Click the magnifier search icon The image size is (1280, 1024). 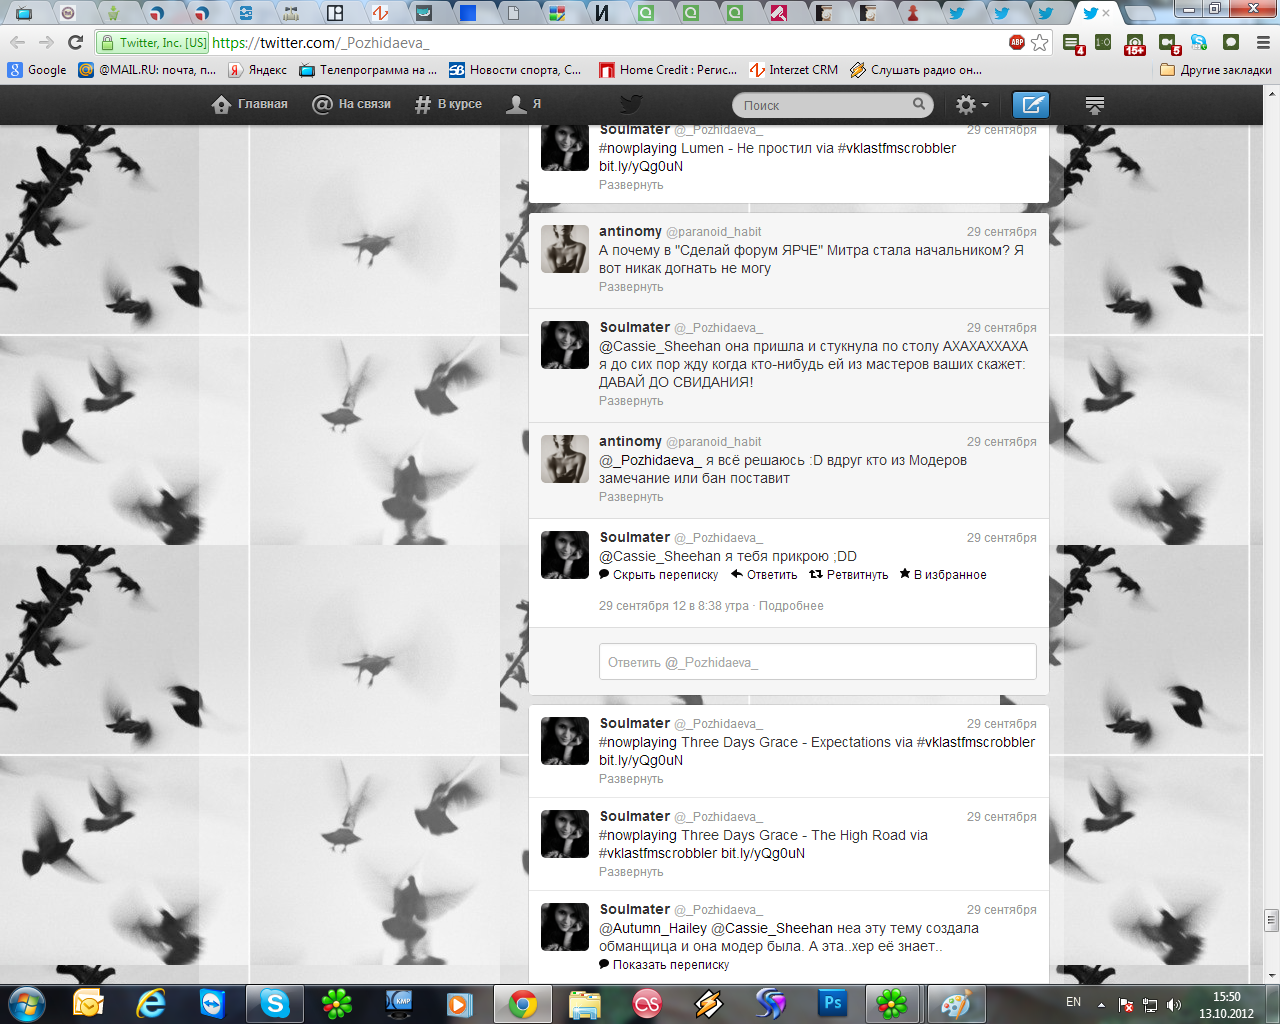(919, 104)
